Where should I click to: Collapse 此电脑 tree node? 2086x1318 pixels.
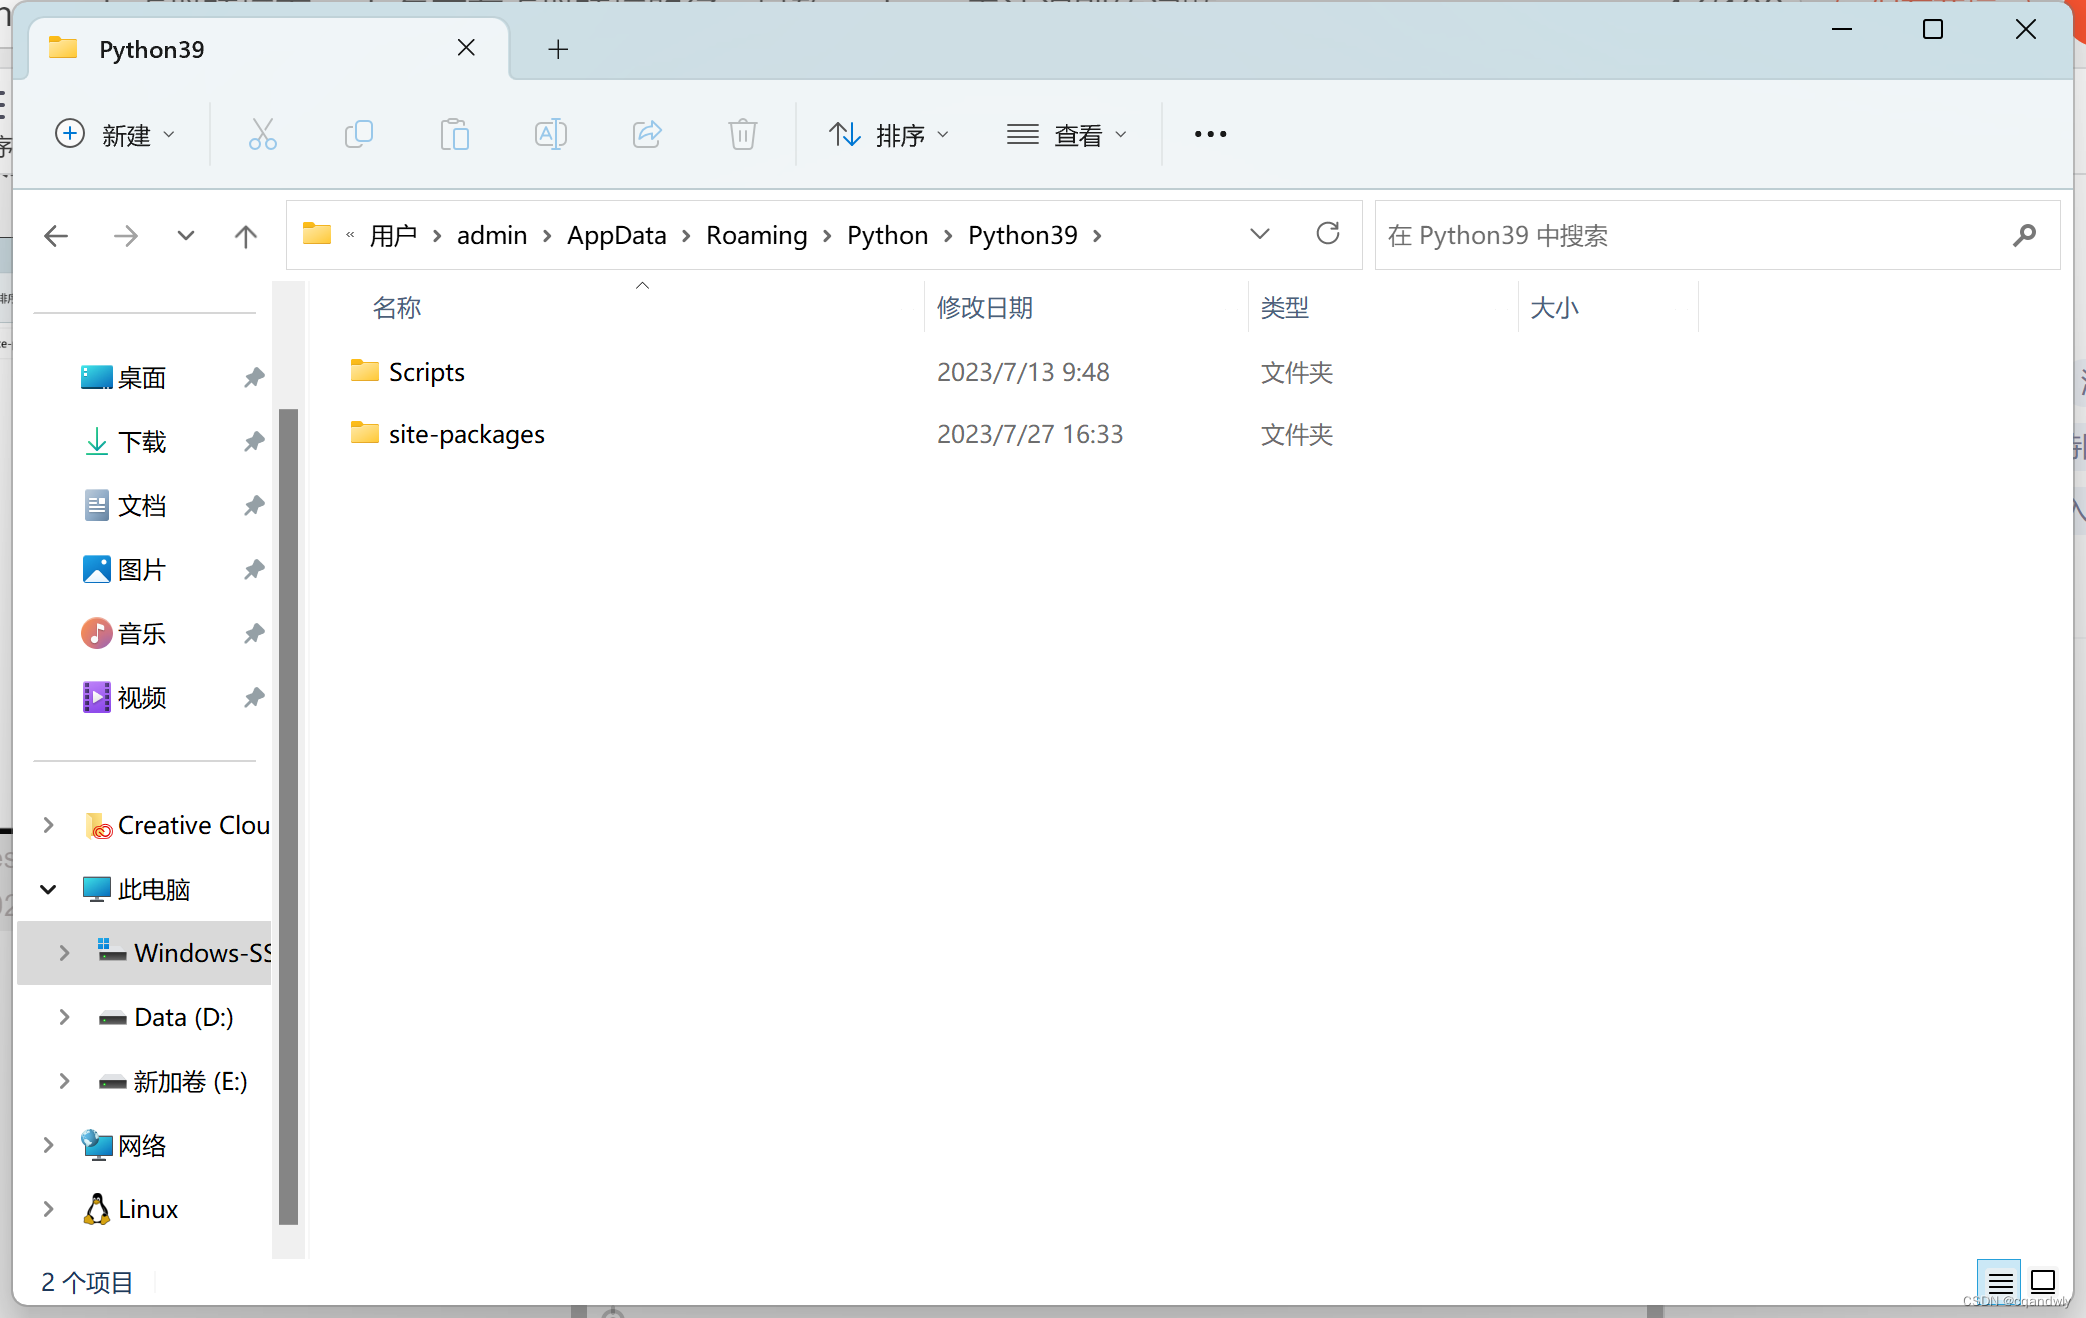tap(48, 889)
